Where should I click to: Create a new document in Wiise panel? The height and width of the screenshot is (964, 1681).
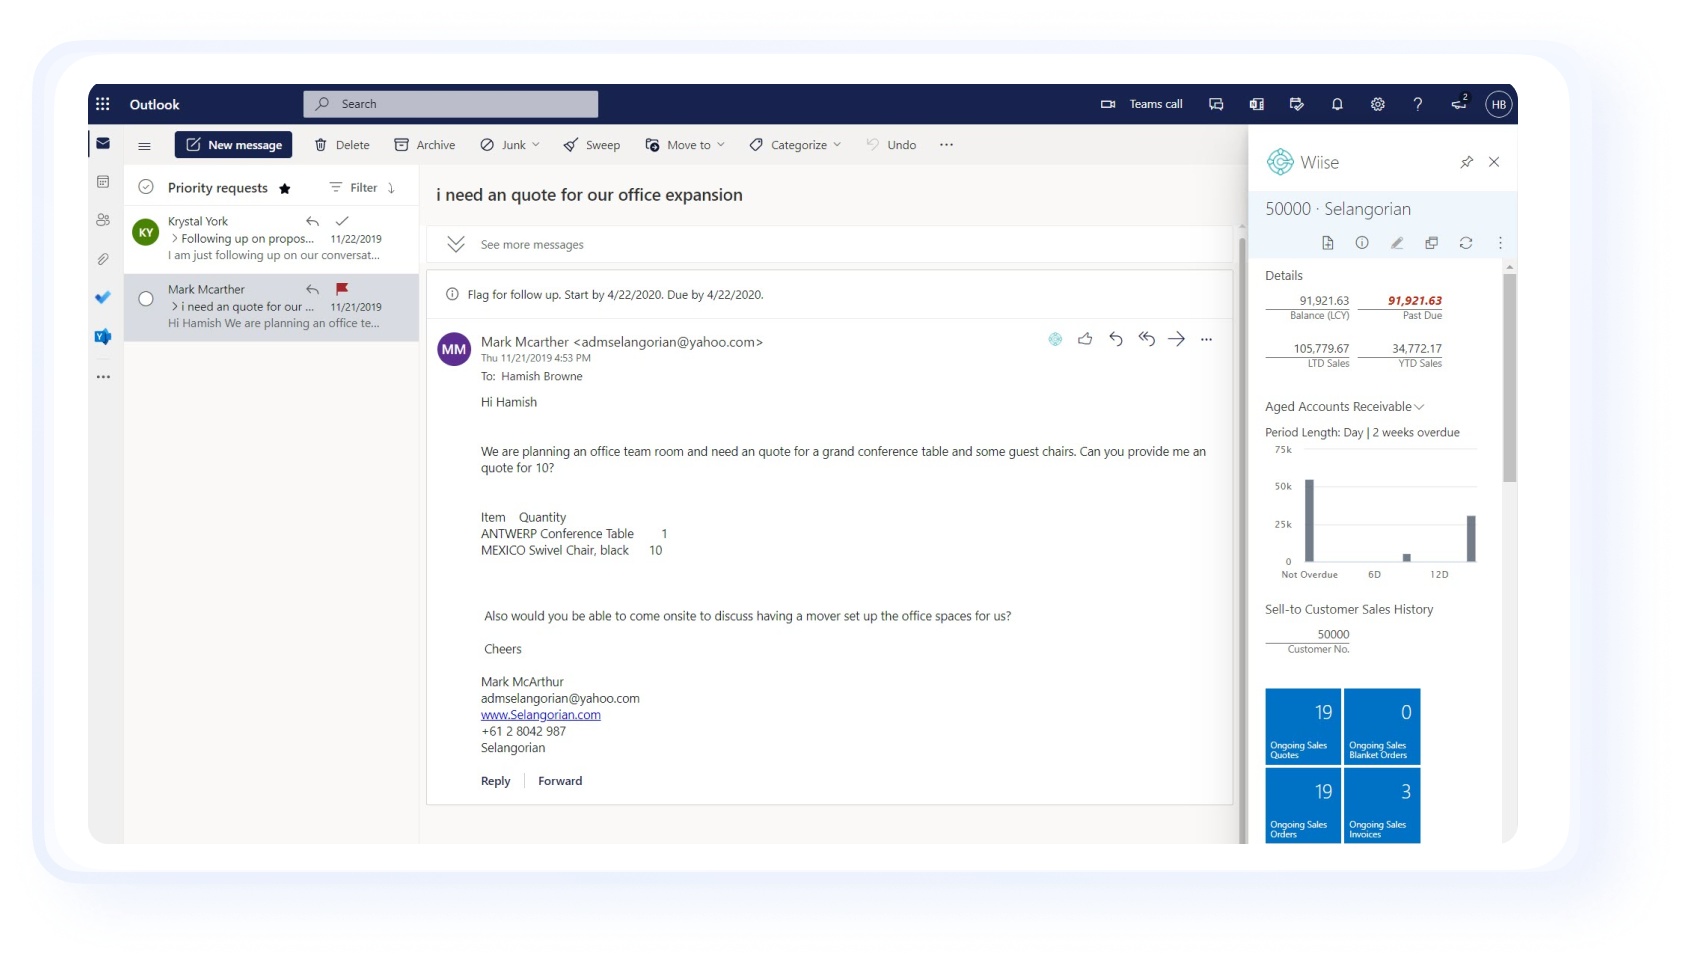click(1328, 243)
